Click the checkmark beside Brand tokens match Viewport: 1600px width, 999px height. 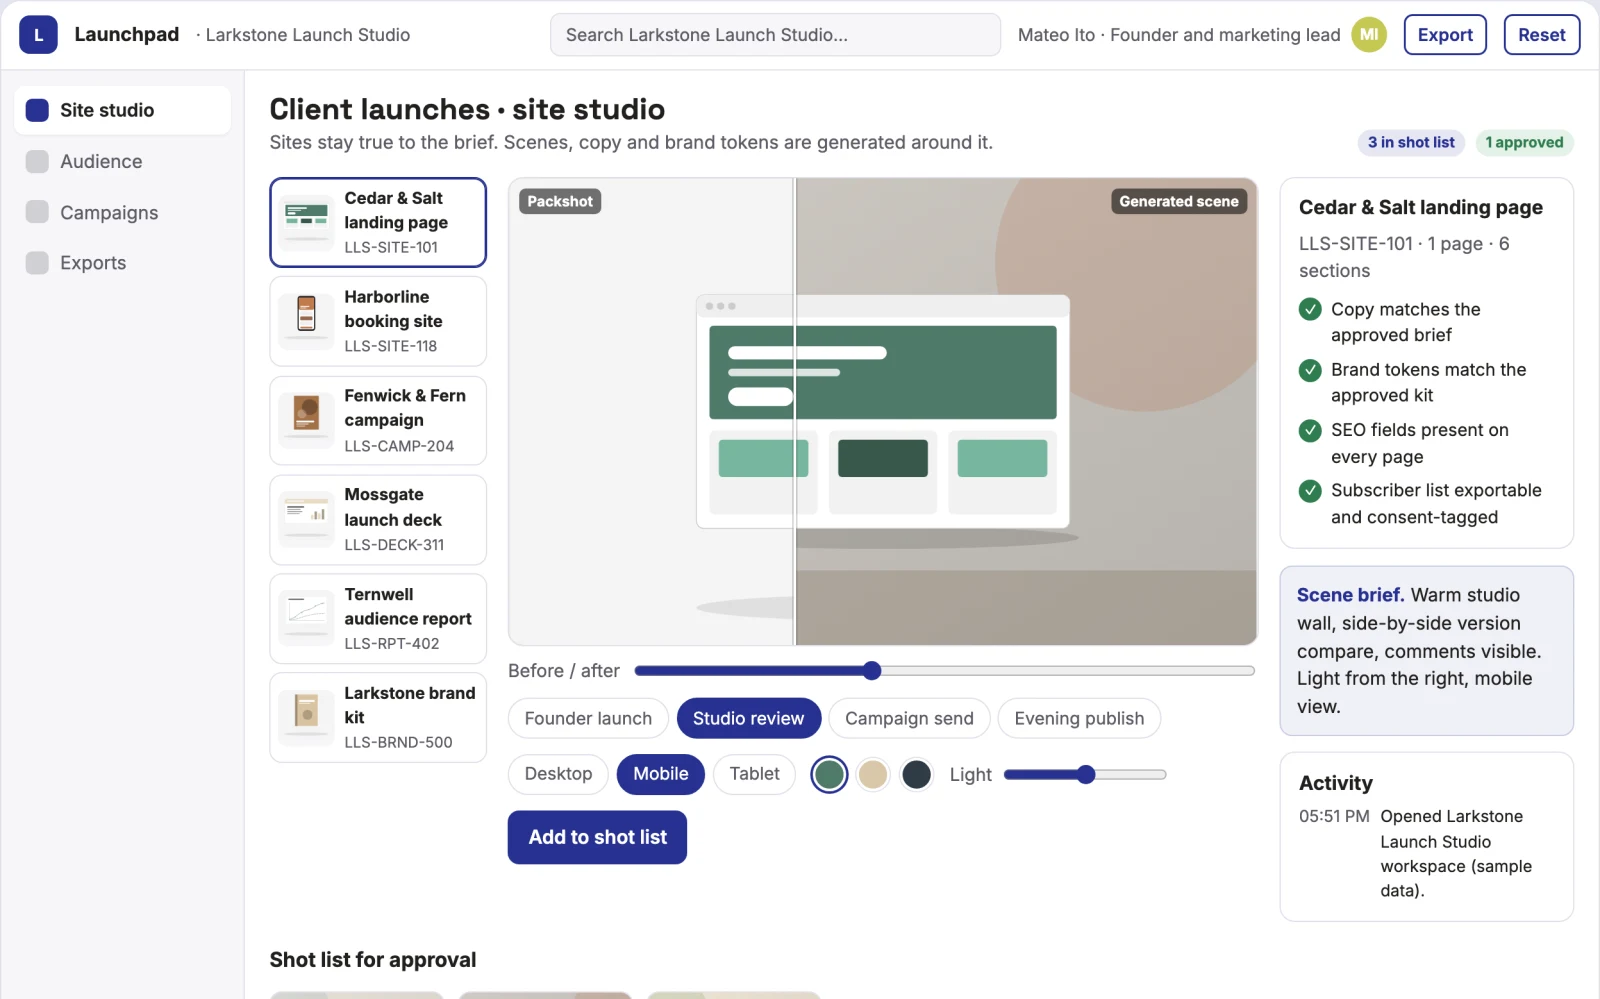[1310, 370]
